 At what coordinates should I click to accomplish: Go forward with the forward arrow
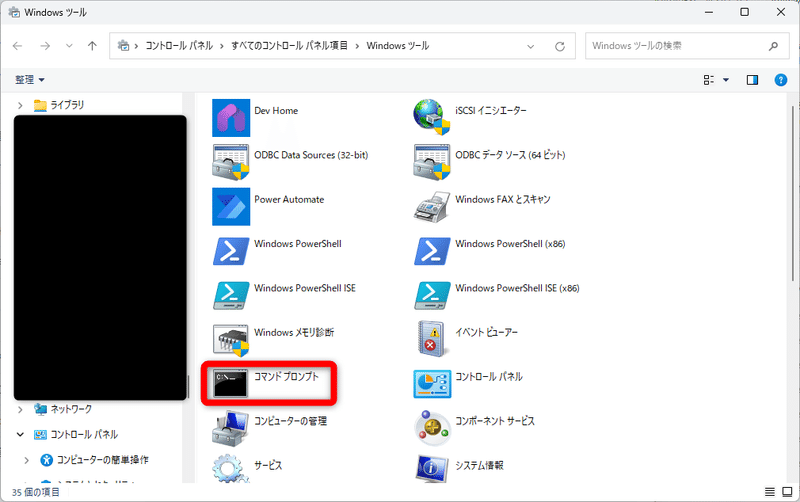(x=45, y=46)
